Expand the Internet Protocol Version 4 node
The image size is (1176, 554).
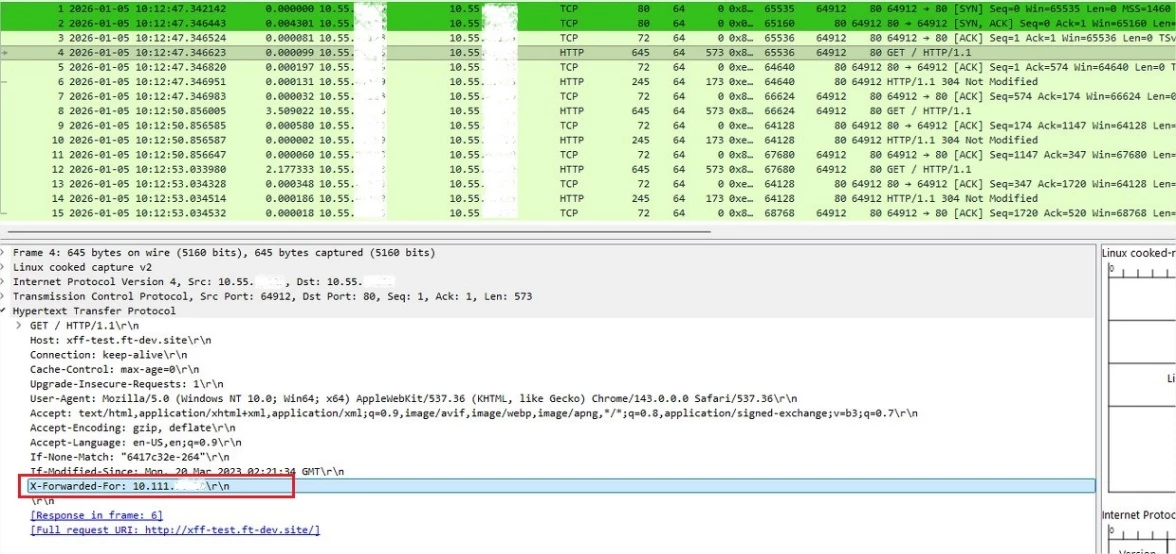pos(4,282)
